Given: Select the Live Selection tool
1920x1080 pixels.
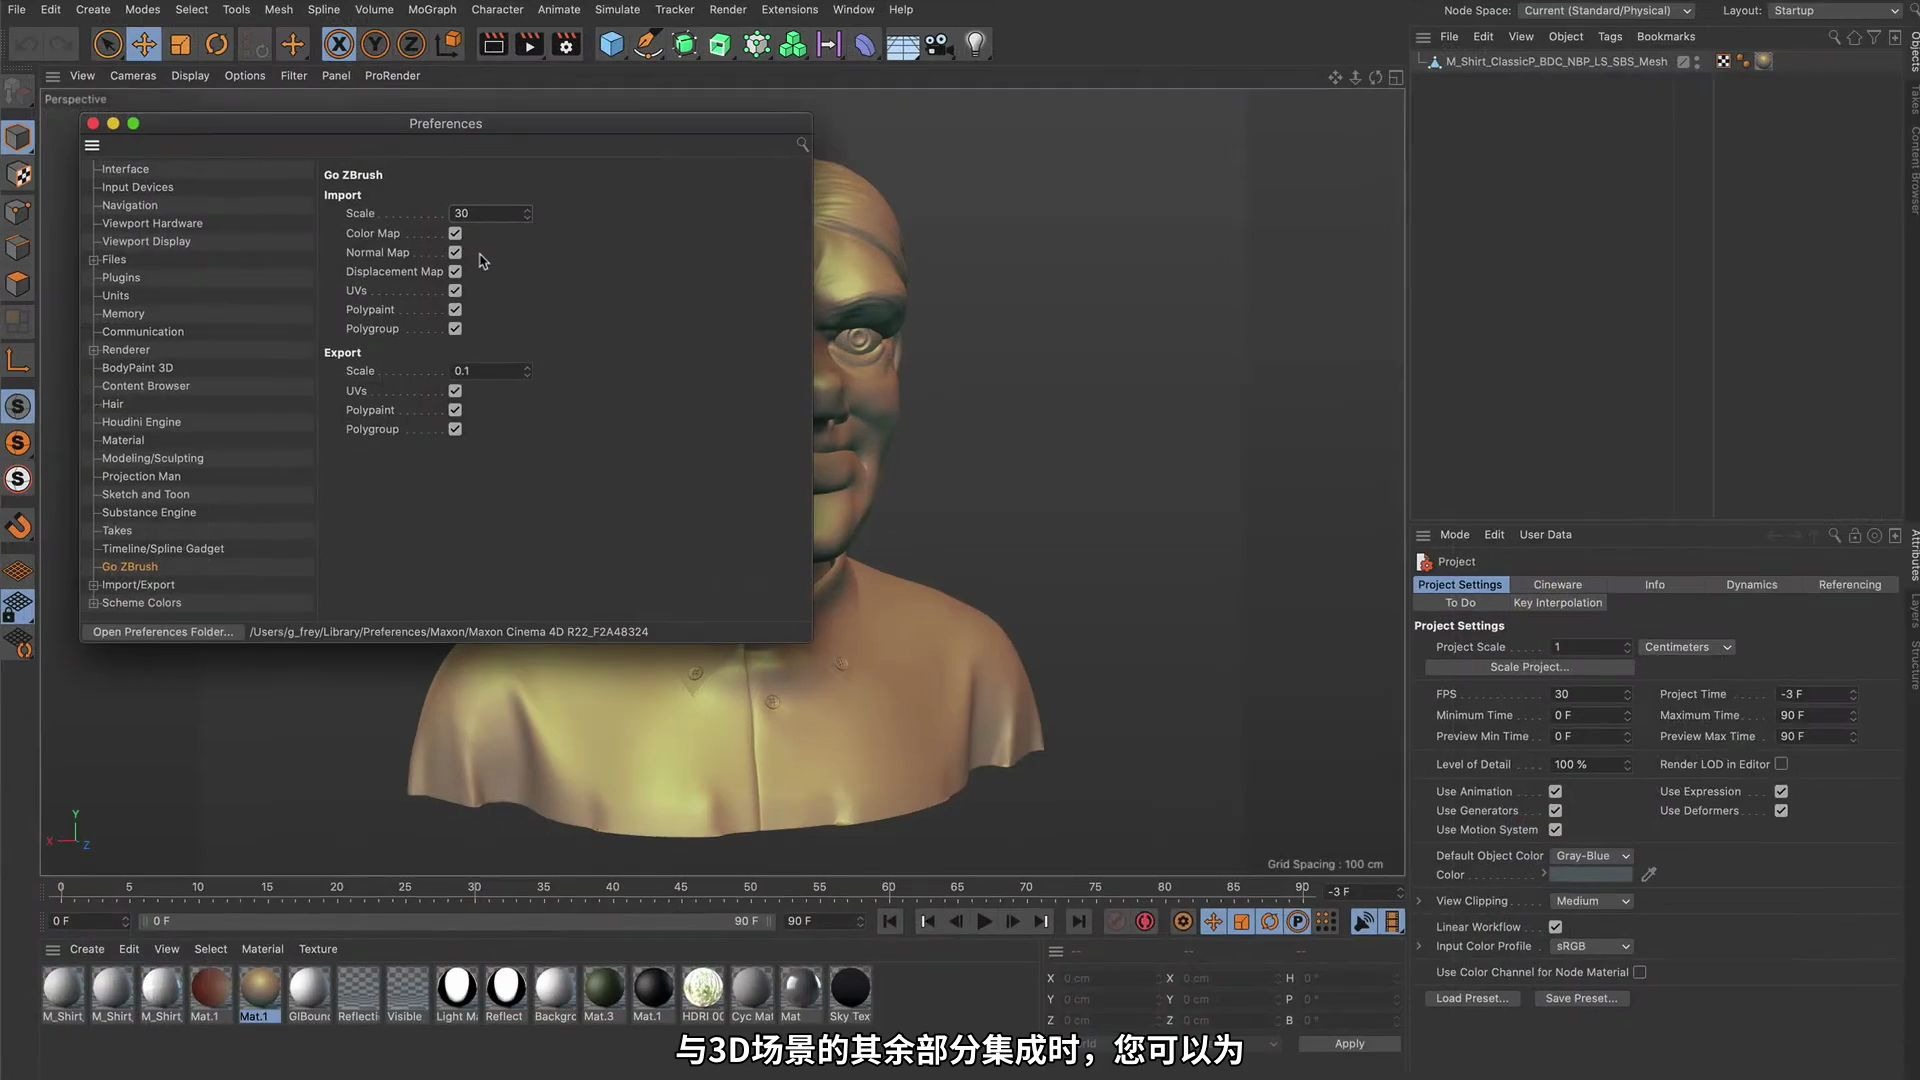Looking at the screenshot, I should [108, 44].
